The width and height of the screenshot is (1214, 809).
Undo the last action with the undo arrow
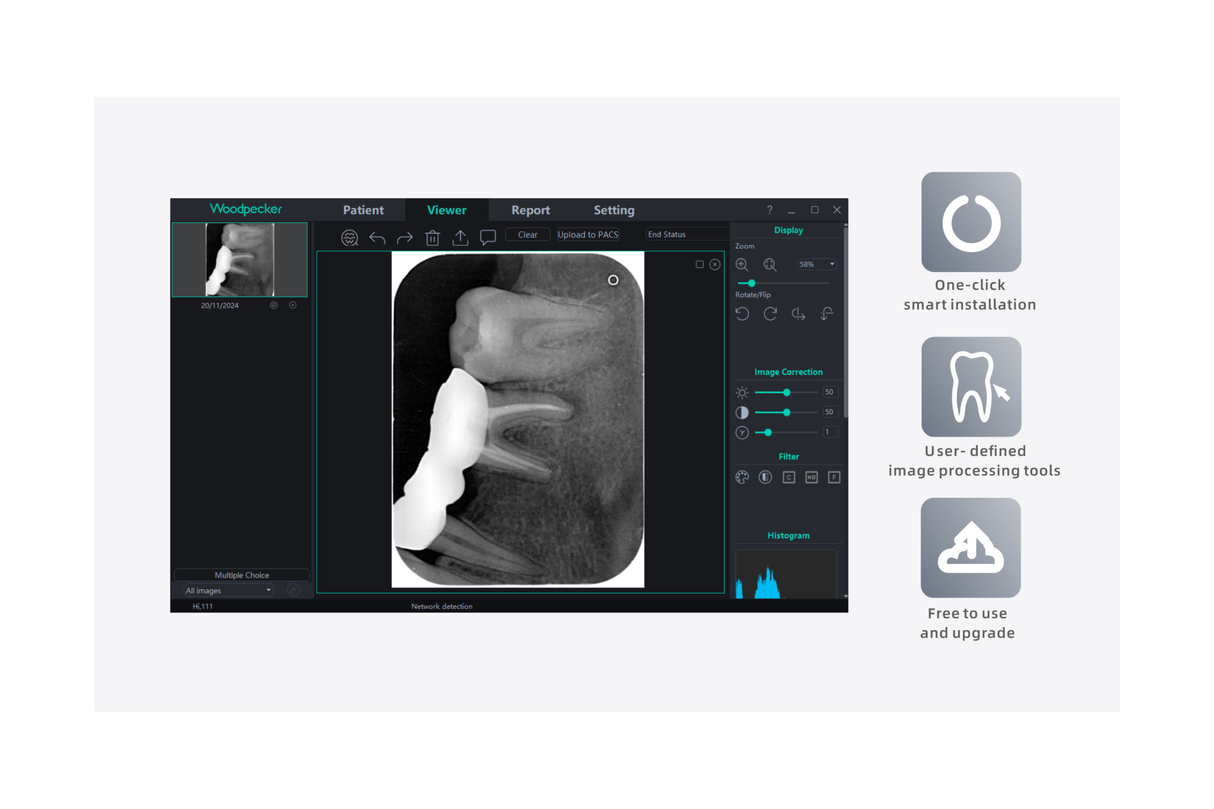[377, 238]
